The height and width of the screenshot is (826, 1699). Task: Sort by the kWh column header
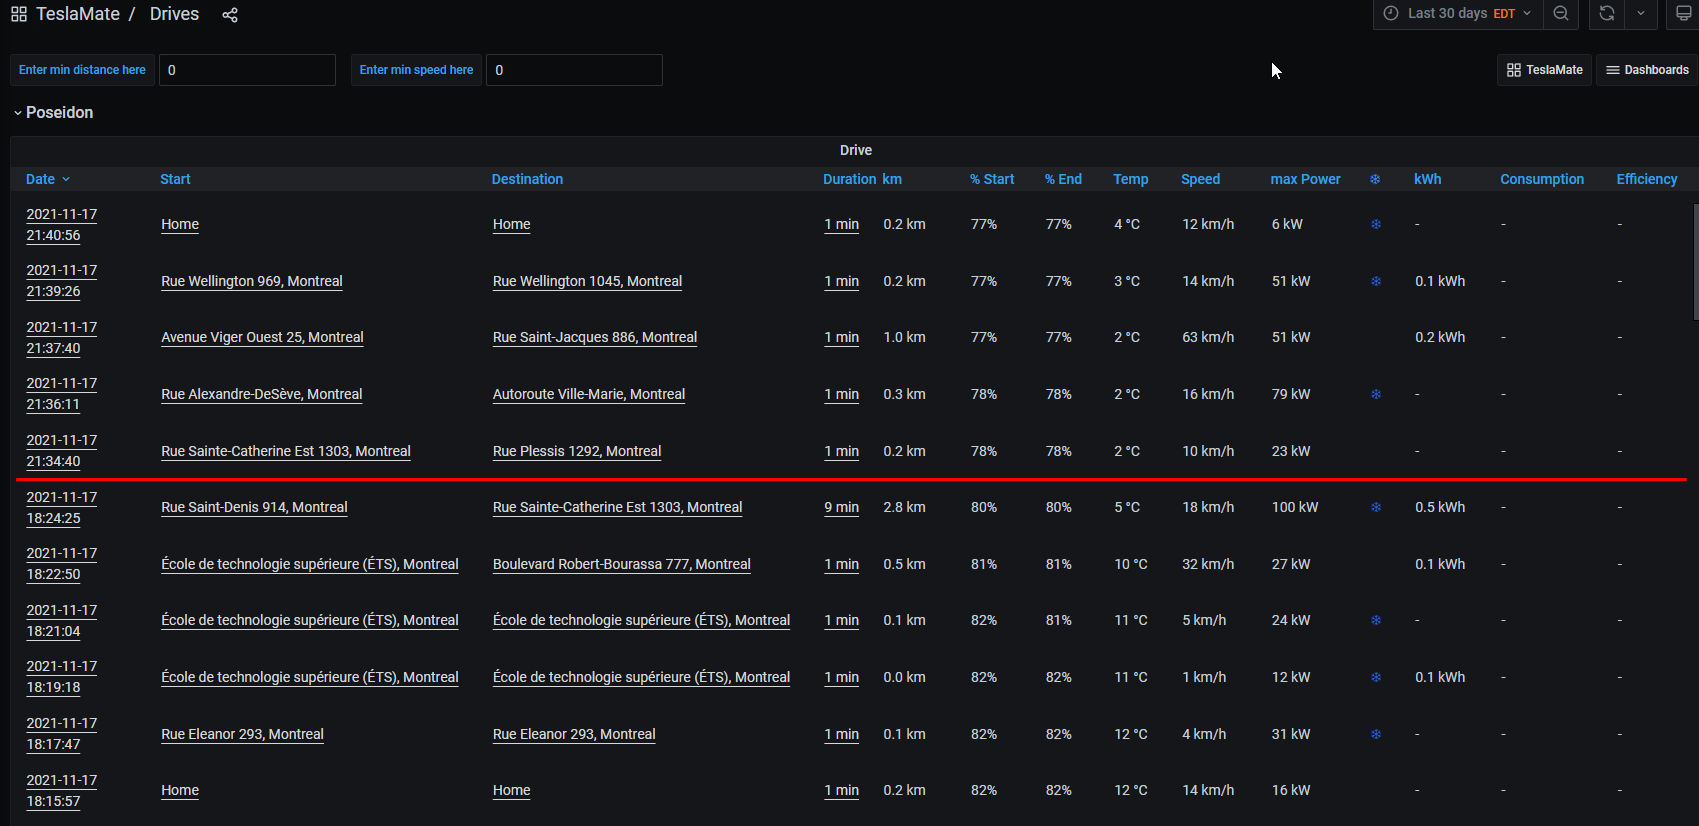[x=1427, y=179]
